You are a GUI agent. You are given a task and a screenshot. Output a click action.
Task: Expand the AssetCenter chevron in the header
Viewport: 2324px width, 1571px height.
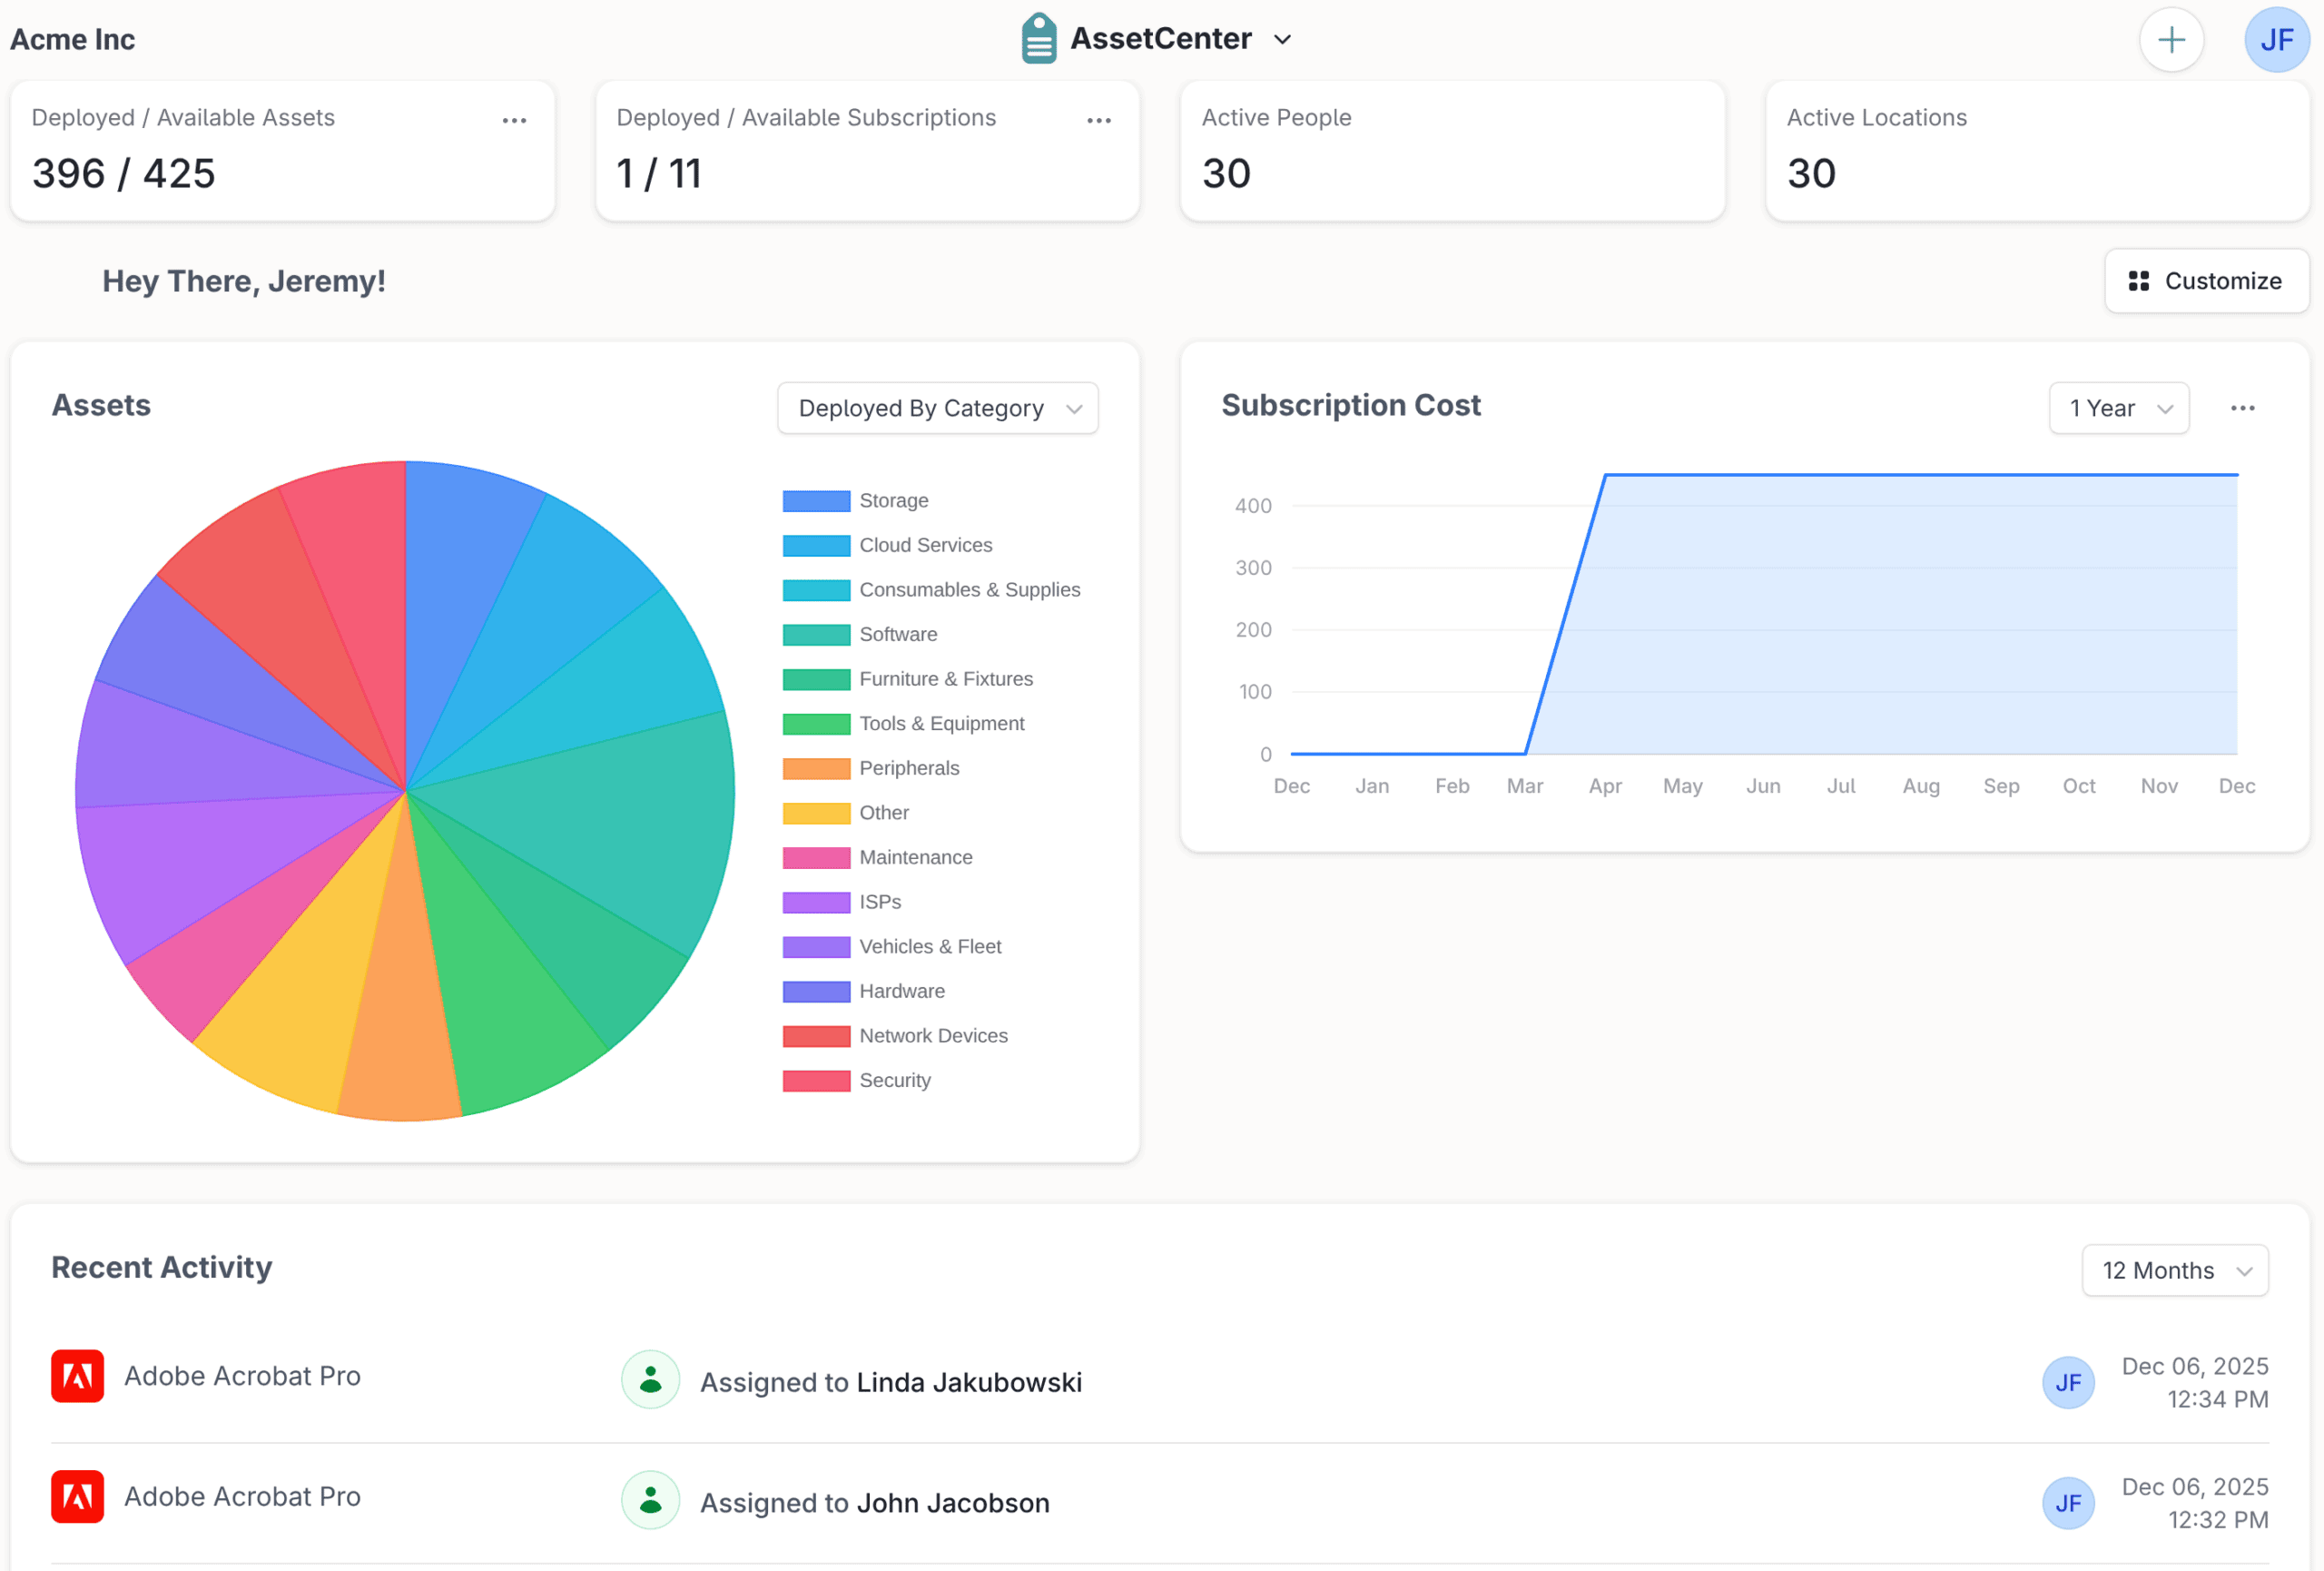click(x=1285, y=39)
